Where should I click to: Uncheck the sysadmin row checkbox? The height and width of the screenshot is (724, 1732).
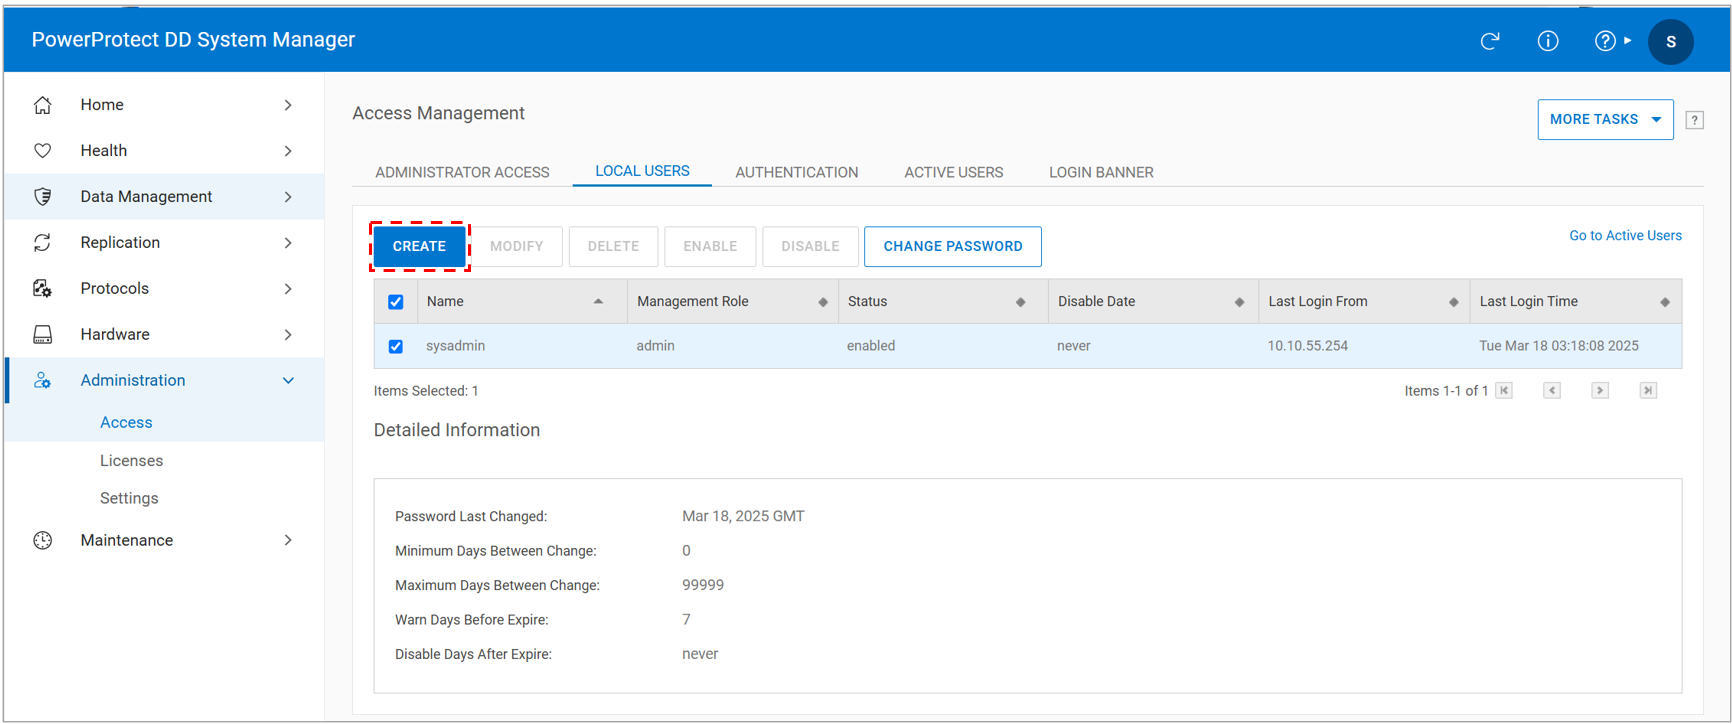click(396, 346)
